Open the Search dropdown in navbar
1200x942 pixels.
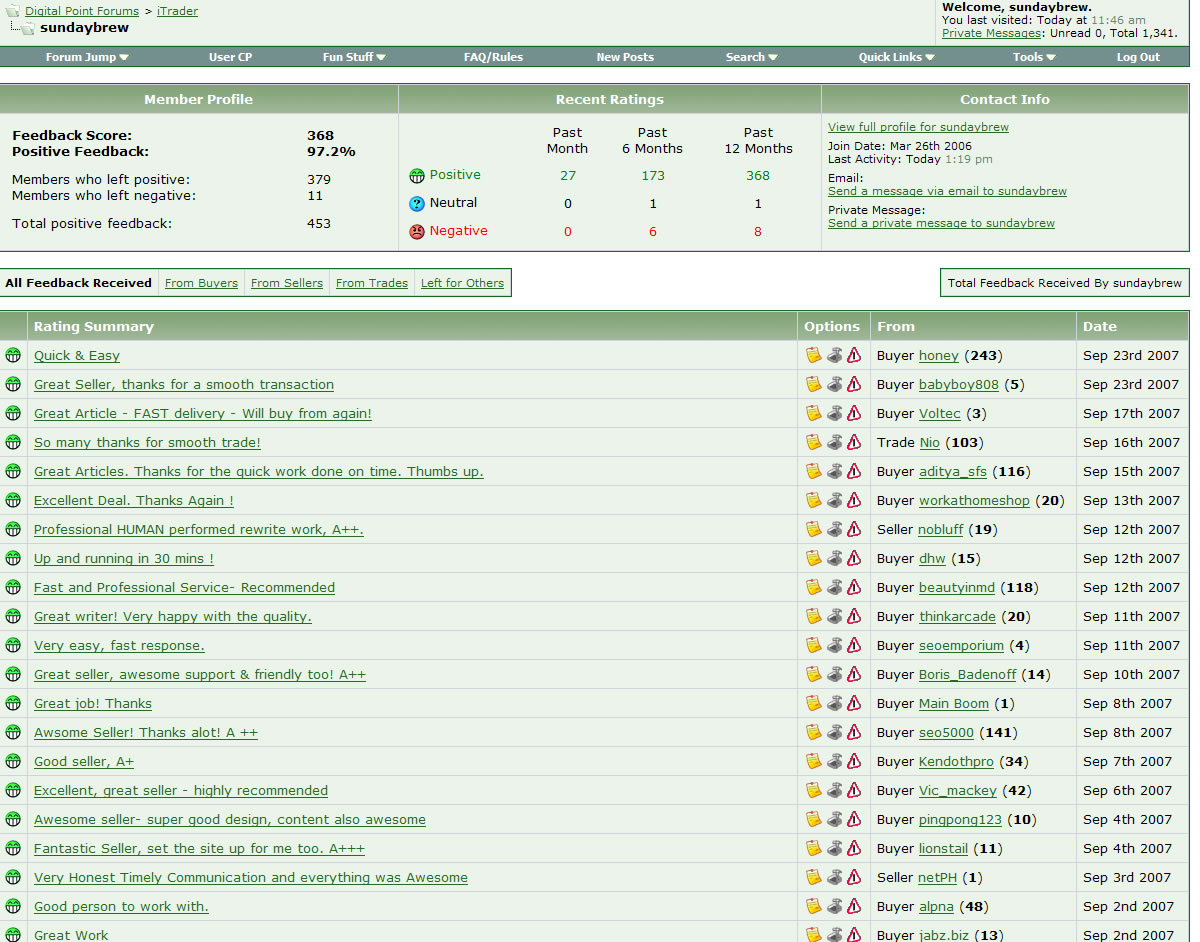point(751,57)
